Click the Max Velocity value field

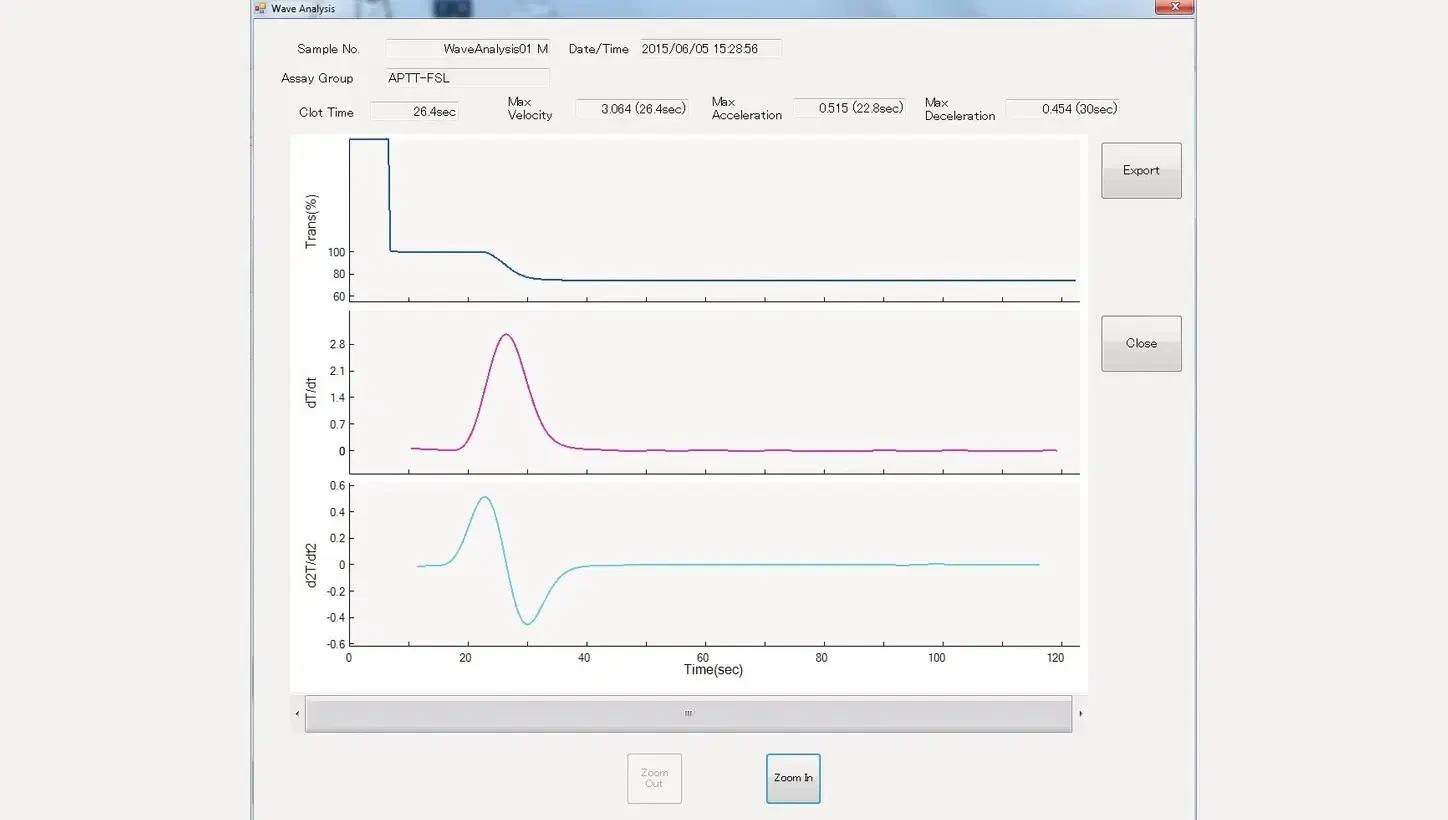pos(632,109)
